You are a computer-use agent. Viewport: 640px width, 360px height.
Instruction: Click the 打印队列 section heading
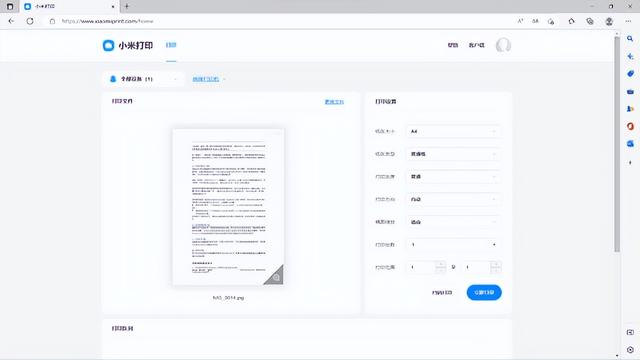pos(122,328)
